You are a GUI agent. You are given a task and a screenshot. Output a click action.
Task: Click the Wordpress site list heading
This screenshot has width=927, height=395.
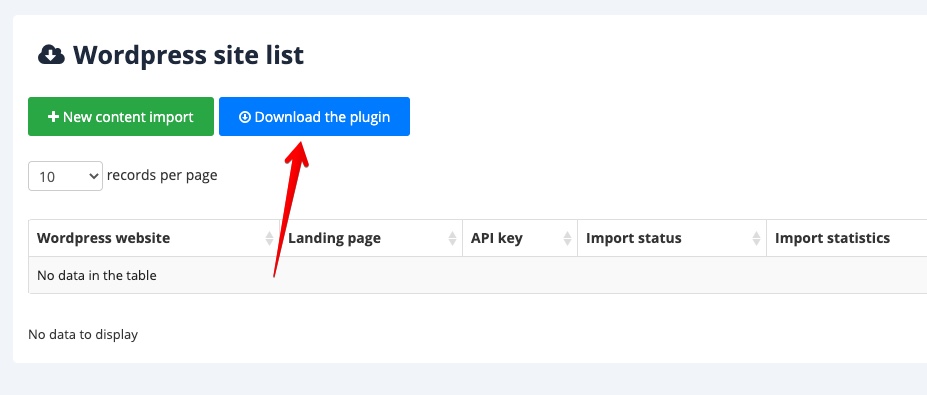coord(188,56)
